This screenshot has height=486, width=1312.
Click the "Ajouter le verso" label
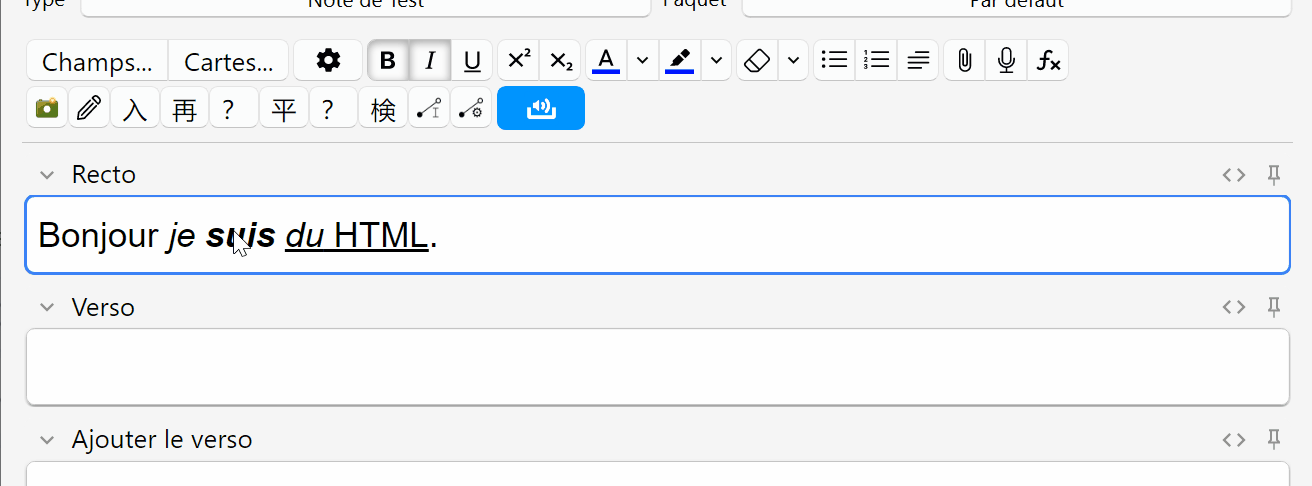click(162, 439)
